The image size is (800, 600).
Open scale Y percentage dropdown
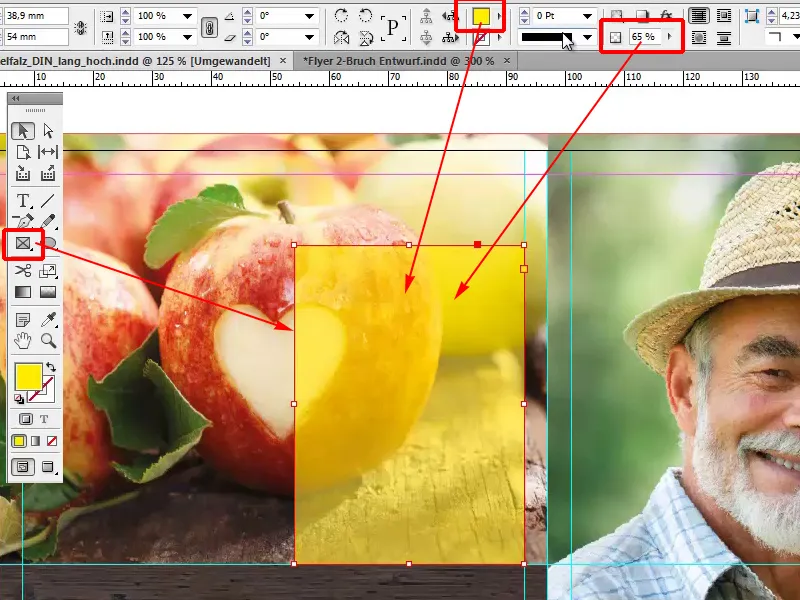point(187,37)
